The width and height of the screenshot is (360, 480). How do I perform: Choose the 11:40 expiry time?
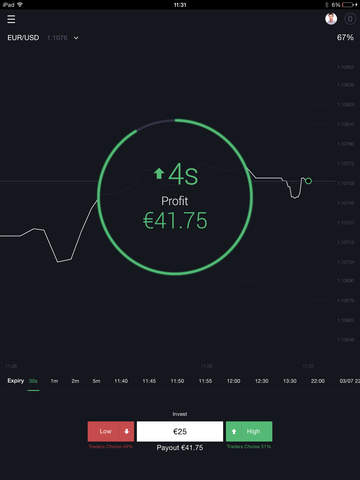[x=121, y=381]
